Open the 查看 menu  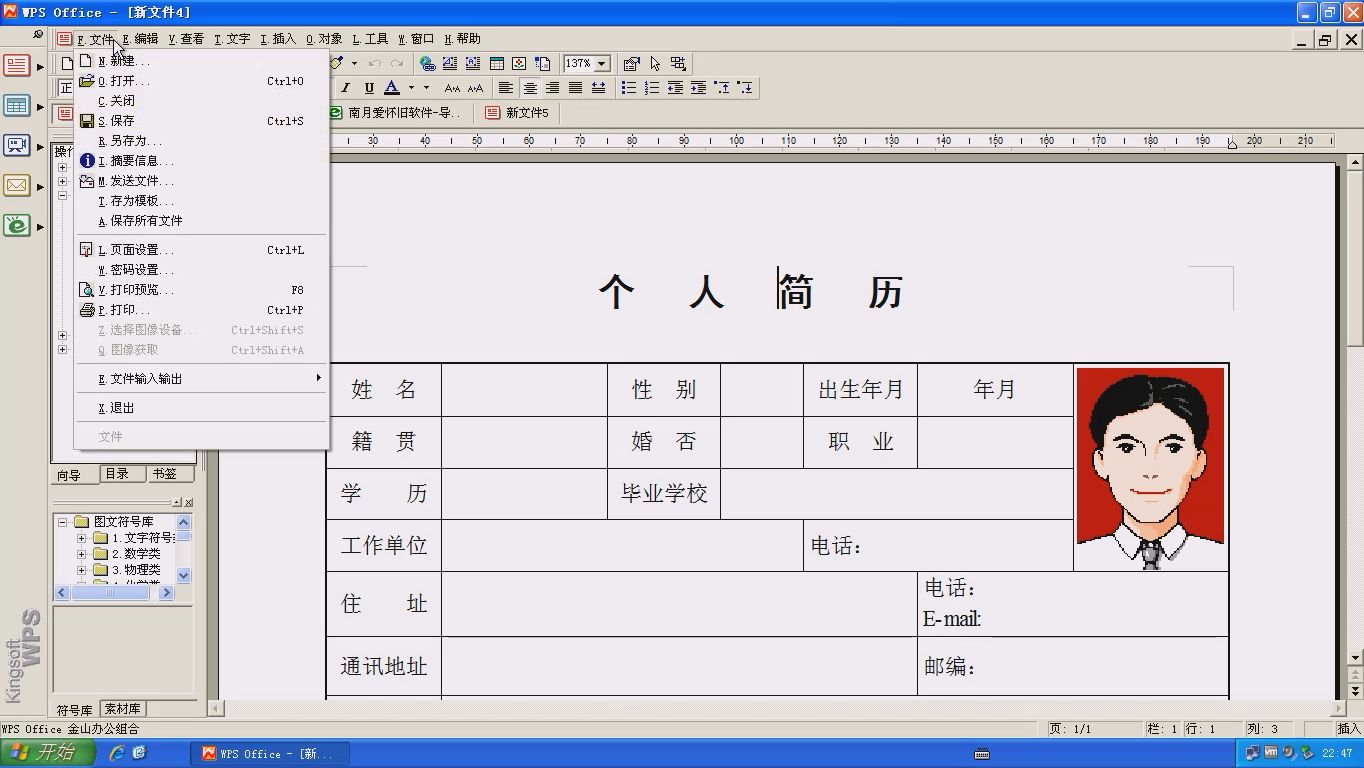pyautogui.click(x=186, y=39)
